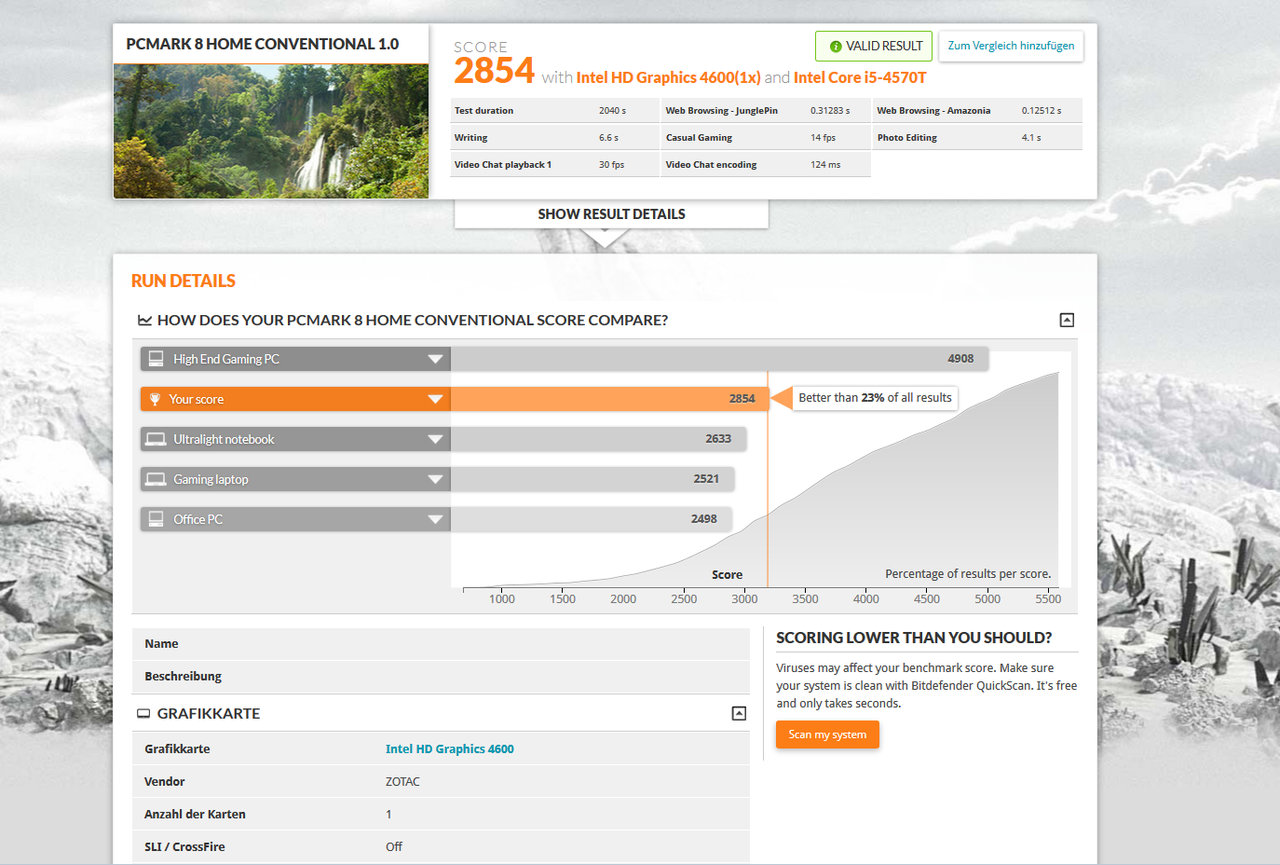Click the 4908 High End Gaming PC score bar
The width and height of the screenshot is (1280, 865).
(719, 359)
